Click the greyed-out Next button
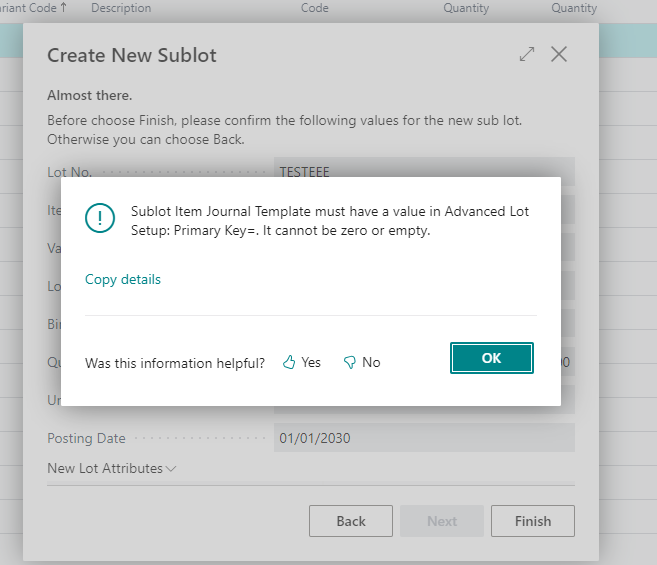This screenshot has height=565, width=657. pos(442,521)
